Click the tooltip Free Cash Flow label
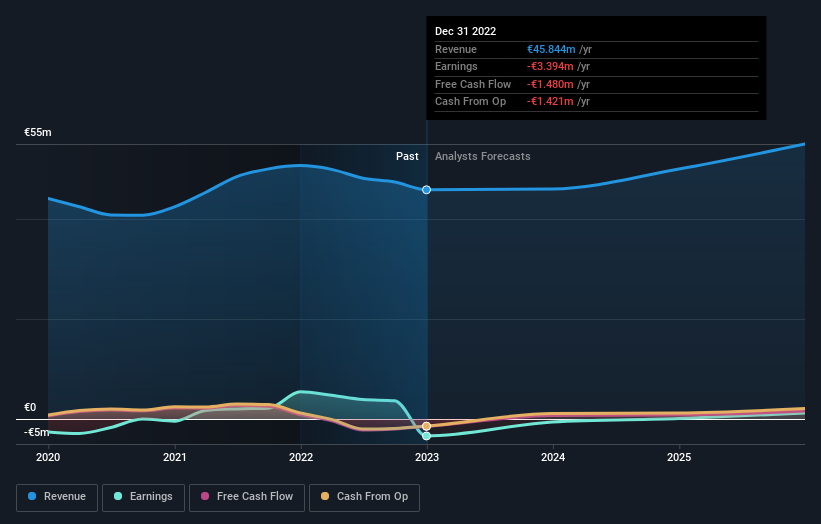Viewport: 821px width, 524px height. point(473,84)
